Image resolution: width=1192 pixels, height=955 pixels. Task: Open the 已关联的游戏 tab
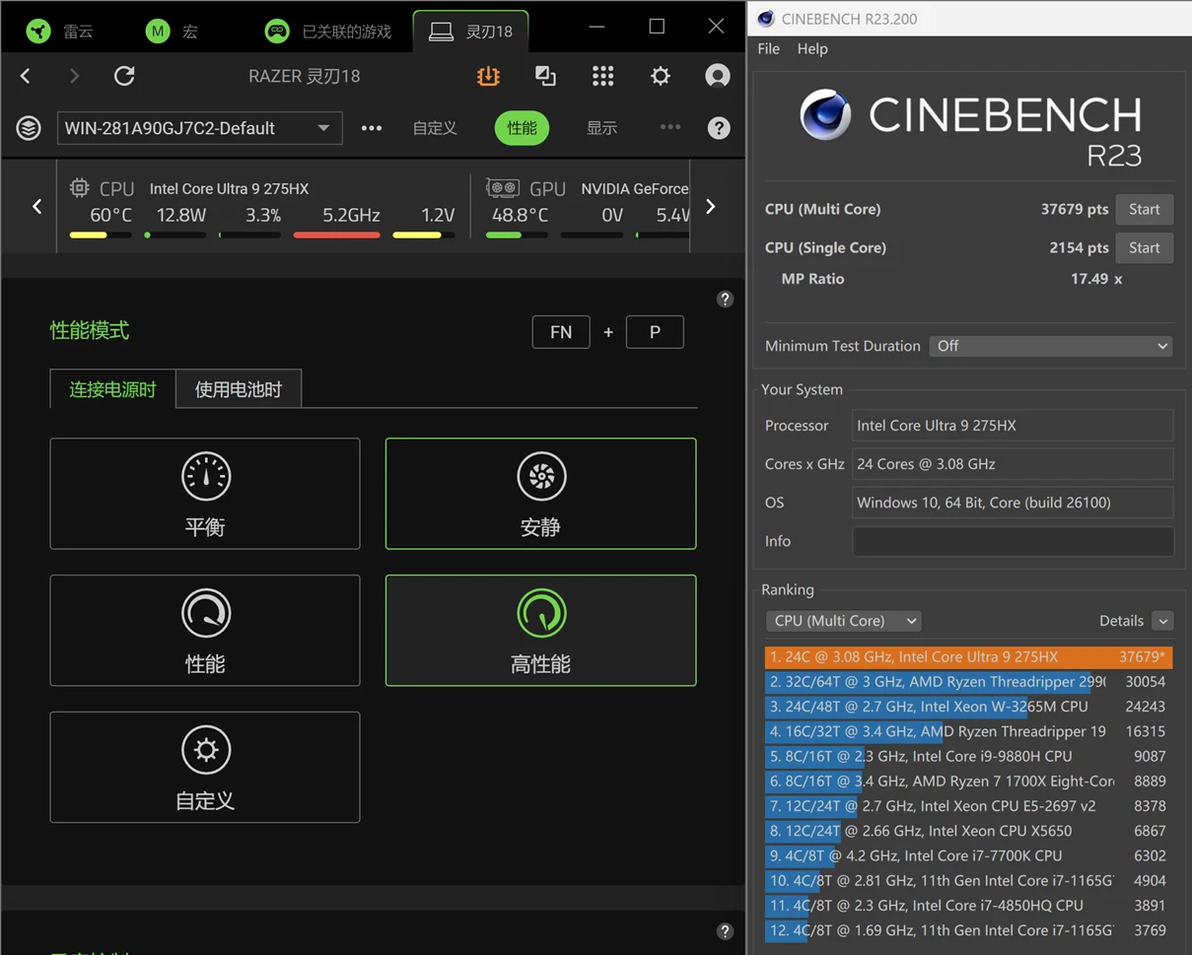(x=328, y=31)
